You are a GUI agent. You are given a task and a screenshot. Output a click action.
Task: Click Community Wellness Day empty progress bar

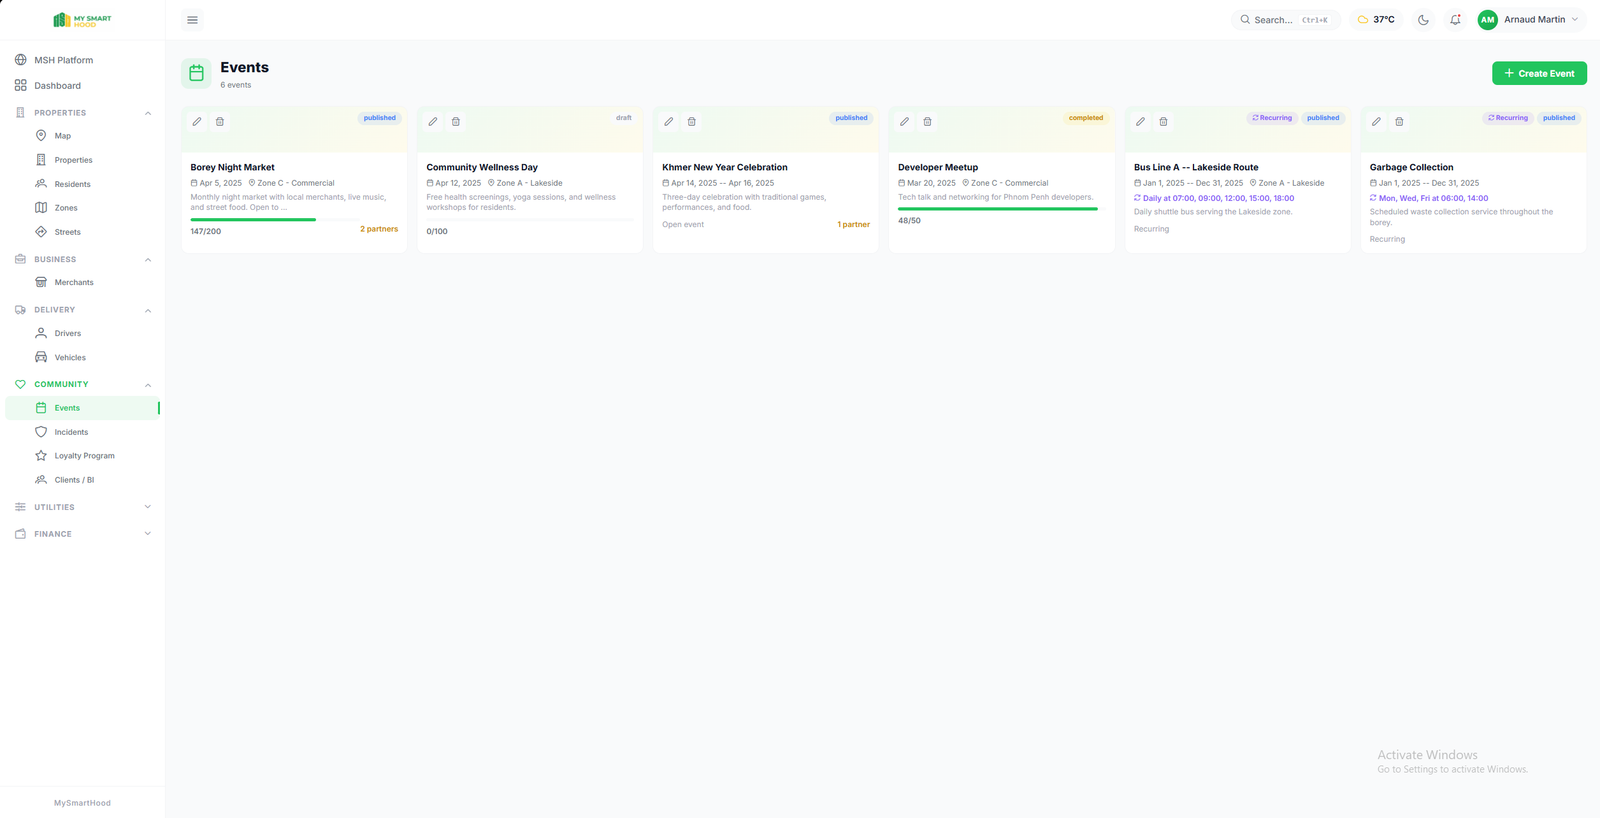pos(530,219)
